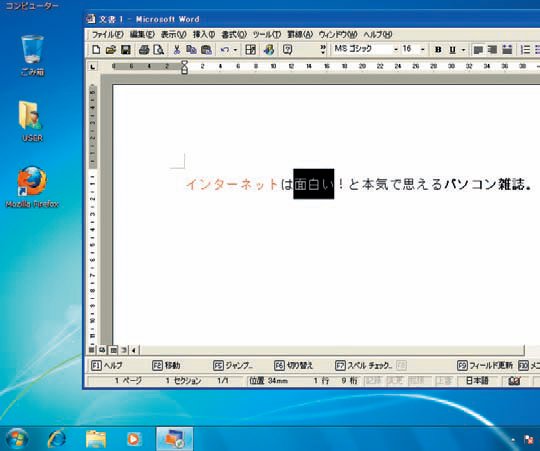
Task: Open print preview from the toolbar
Action: (x=158, y=50)
